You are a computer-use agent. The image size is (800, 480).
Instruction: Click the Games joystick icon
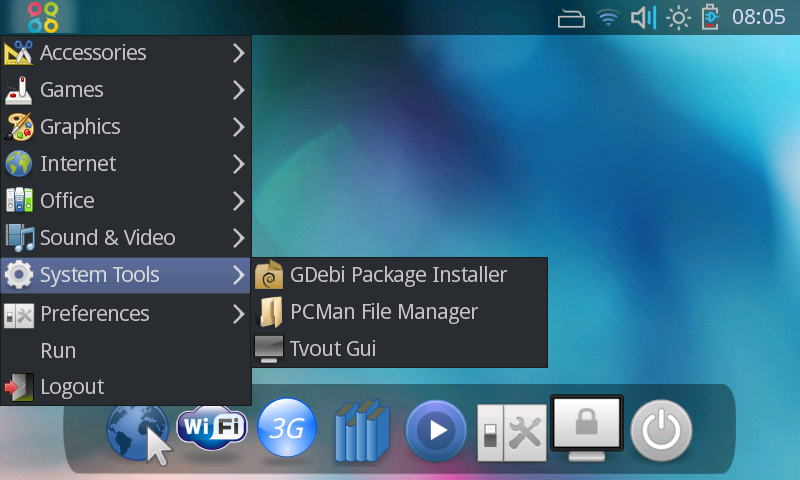pyautogui.click(x=18, y=90)
